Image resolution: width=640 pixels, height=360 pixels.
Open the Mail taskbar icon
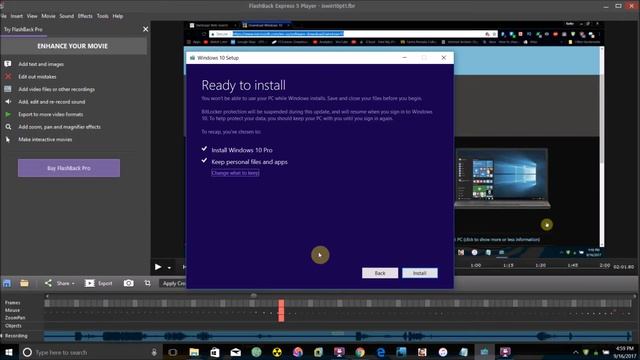[x=236, y=352]
